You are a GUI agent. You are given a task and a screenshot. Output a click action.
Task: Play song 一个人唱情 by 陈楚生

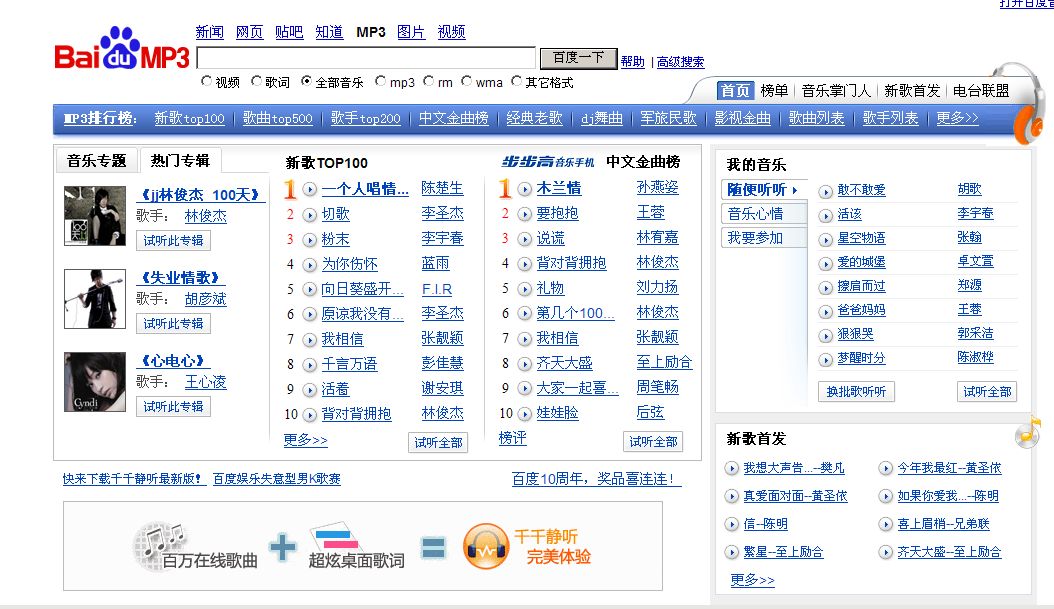coord(309,190)
